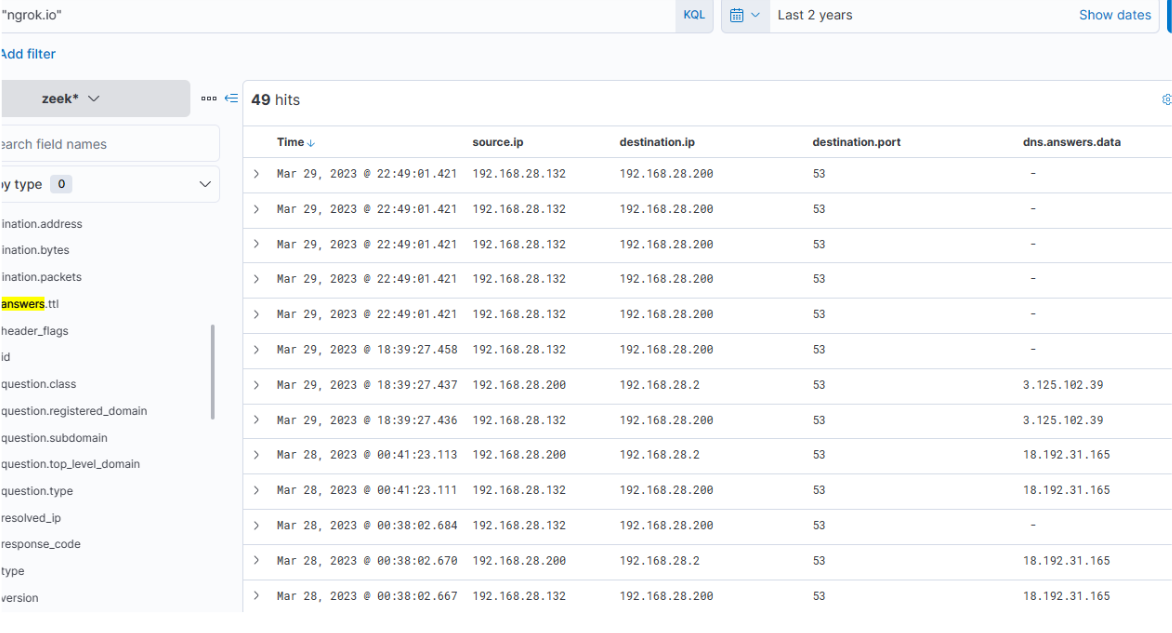Expand the row at Mar 28 00:41:23.113
The height and width of the screenshot is (633, 1172).
[256, 455]
